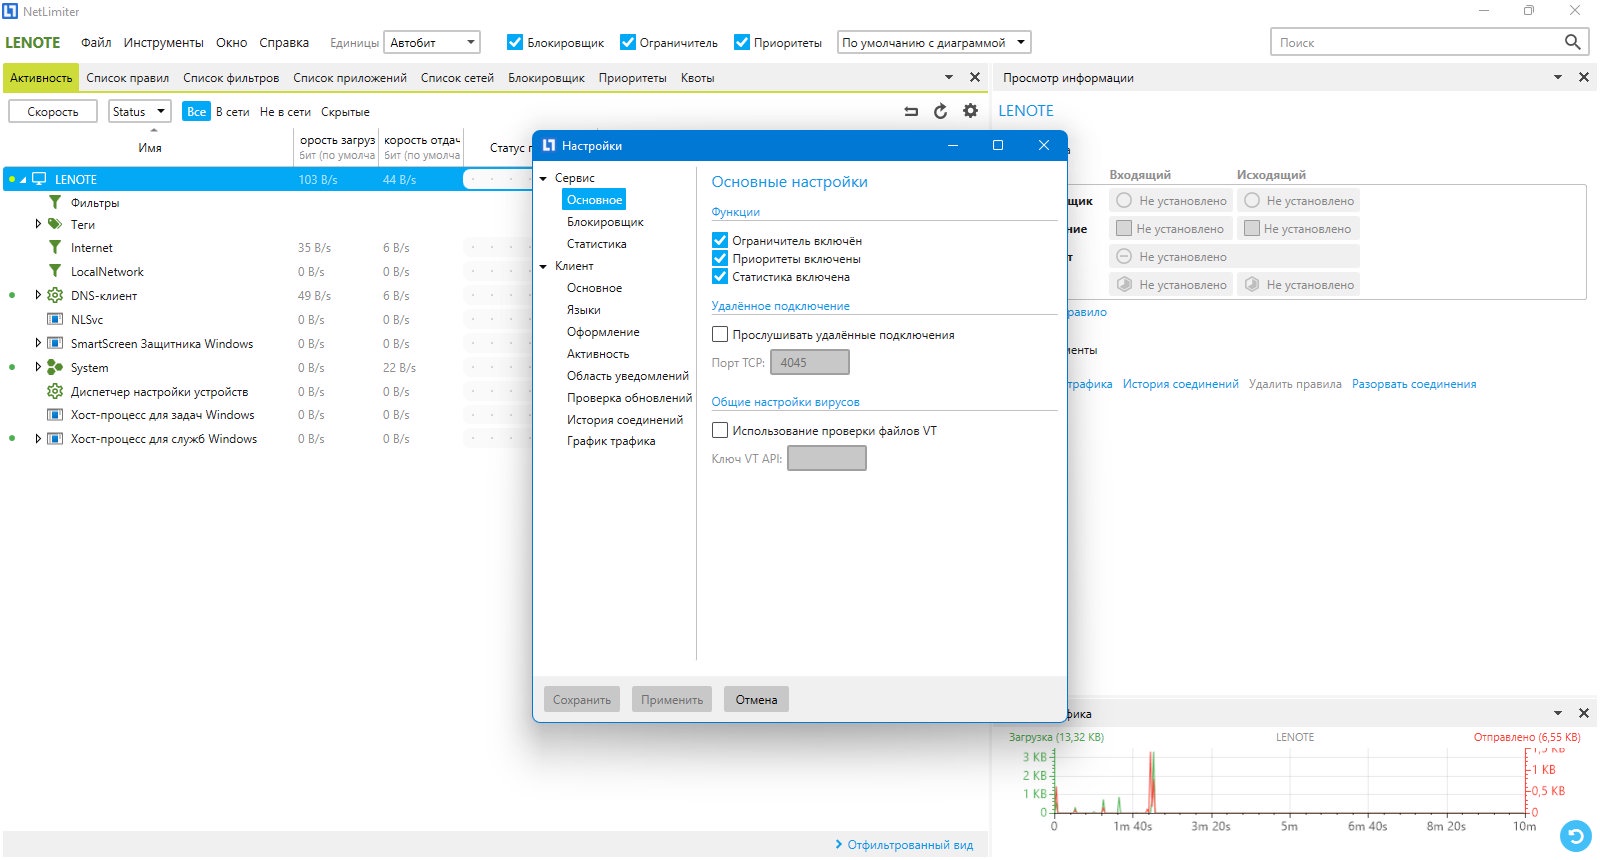Click the Отмена button
The height and width of the screenshot is (860, 1600).
pyautogui.click(x=757, y=699)
